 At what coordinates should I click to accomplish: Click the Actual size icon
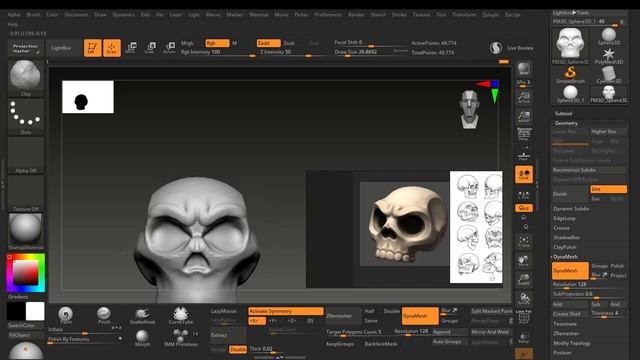tap(524, 97)
